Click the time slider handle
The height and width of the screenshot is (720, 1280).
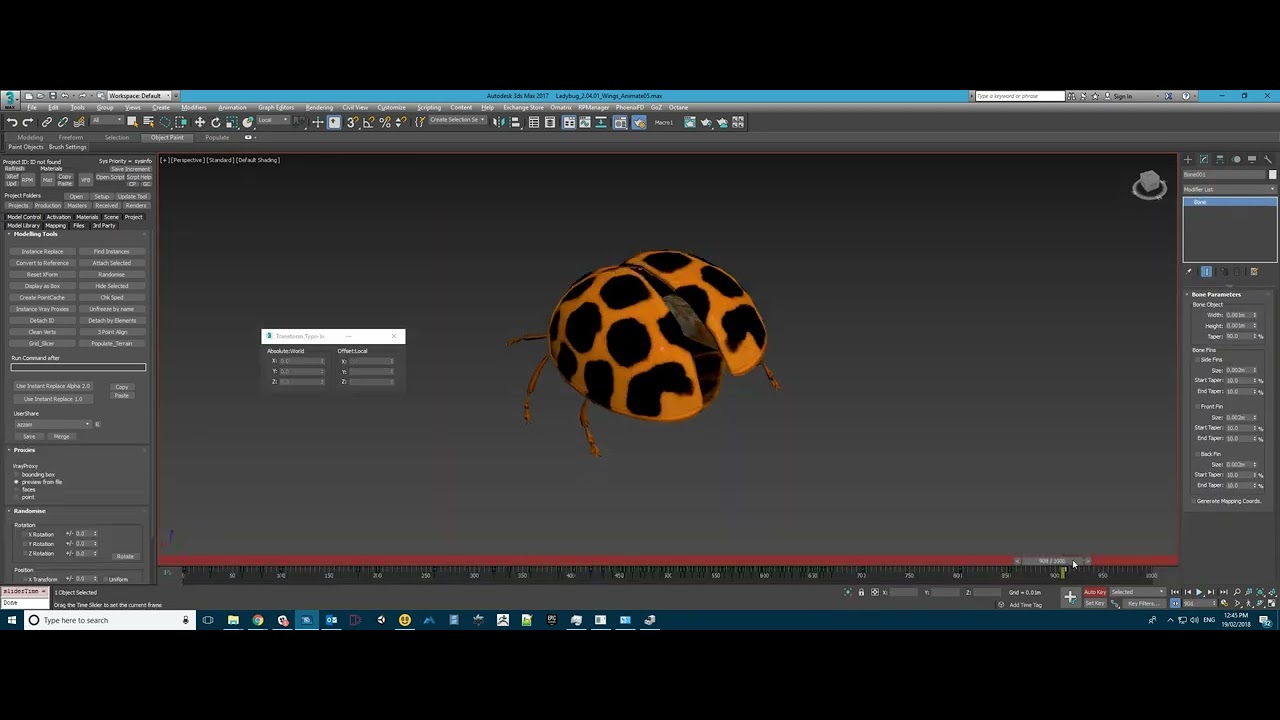point(1052,561)
